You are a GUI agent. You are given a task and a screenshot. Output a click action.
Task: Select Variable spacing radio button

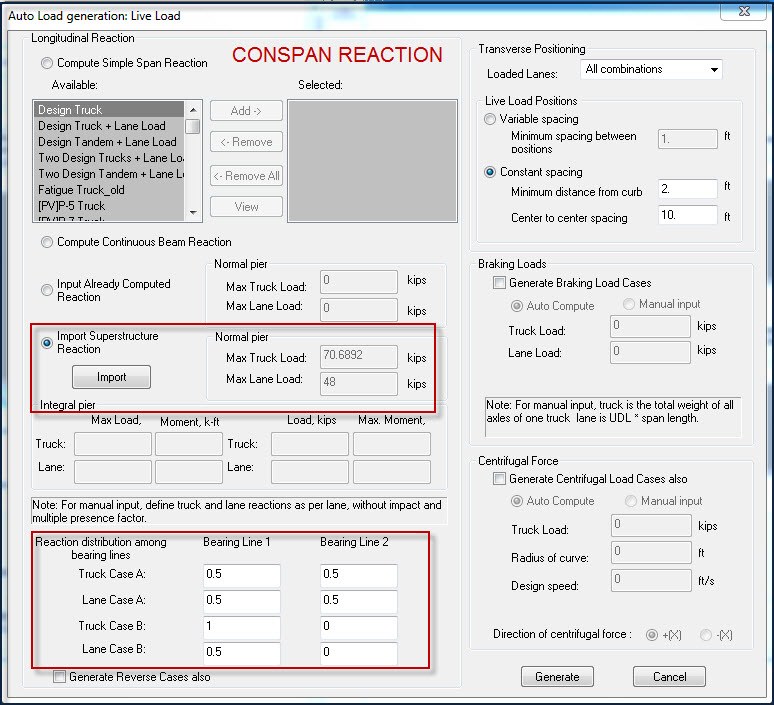click(x=490, y=119)
